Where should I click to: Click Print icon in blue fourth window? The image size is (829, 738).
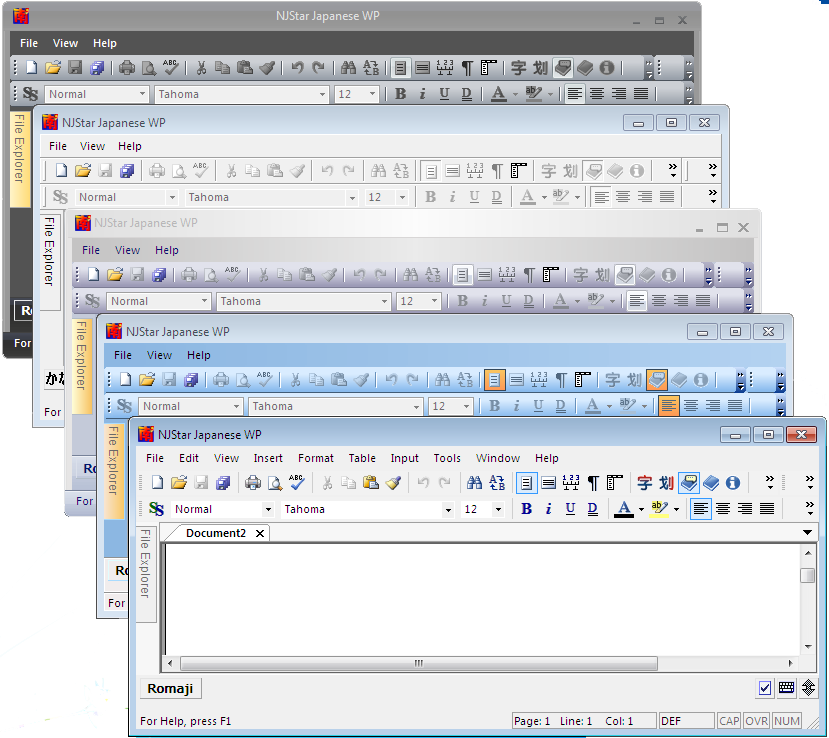tap(220, 380)
